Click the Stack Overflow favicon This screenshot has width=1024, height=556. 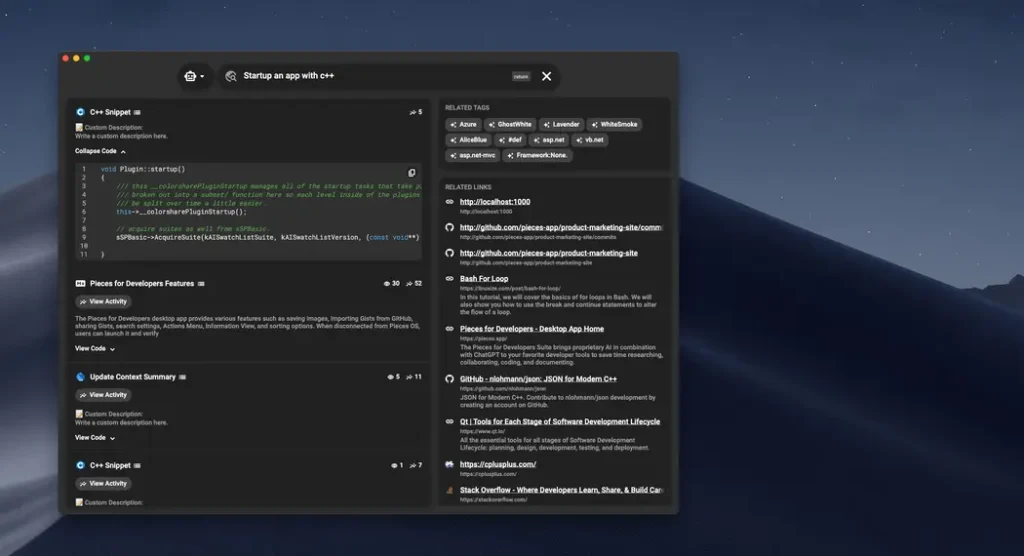(x=449, y=490)
